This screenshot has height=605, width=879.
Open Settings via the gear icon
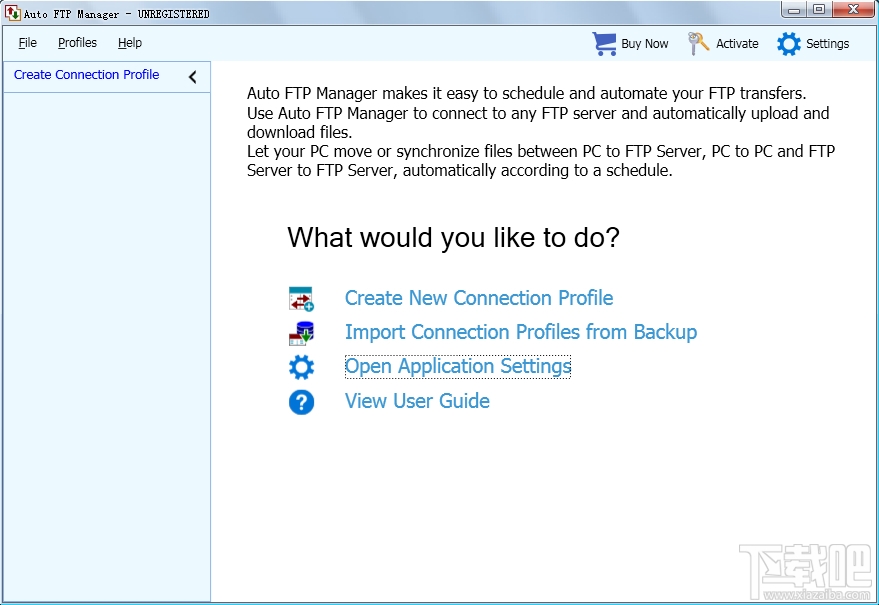click(787, 43)
